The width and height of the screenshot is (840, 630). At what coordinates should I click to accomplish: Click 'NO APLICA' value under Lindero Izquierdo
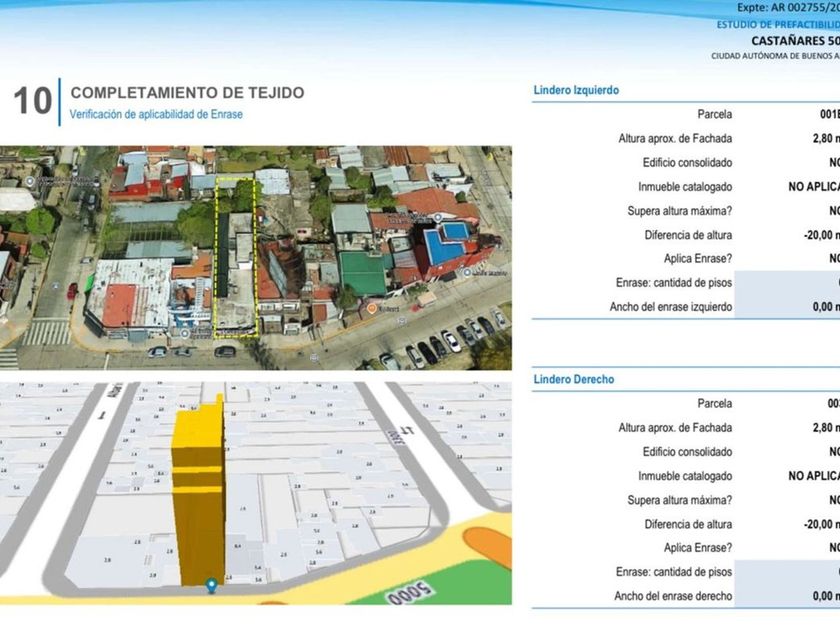coord(814,187)
